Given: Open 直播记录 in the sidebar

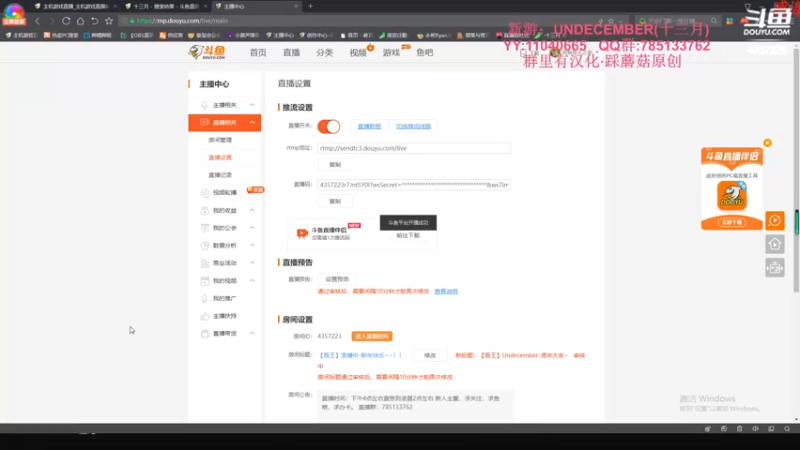Looking at the screenshot, I should coord(220,175).
